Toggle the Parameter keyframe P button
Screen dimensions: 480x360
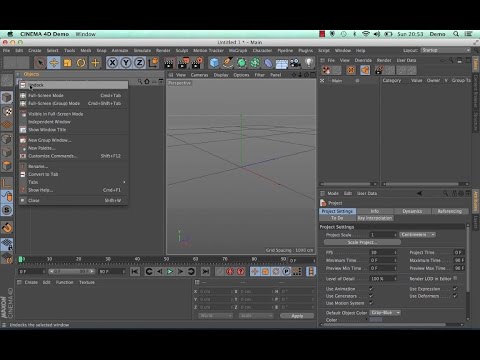point(286,271)
